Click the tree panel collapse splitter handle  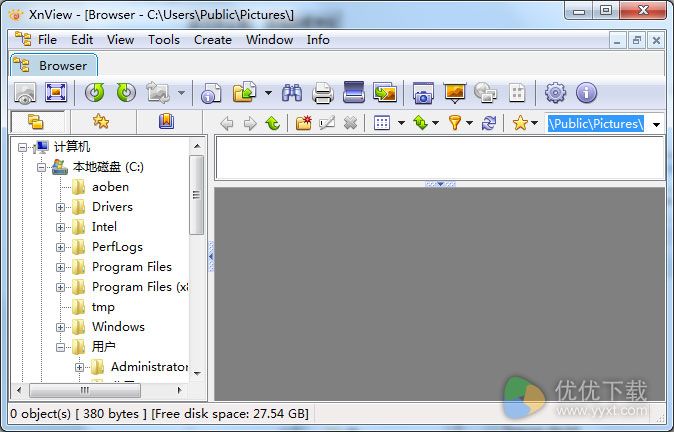pyautogui.click(x=211, y=257)
